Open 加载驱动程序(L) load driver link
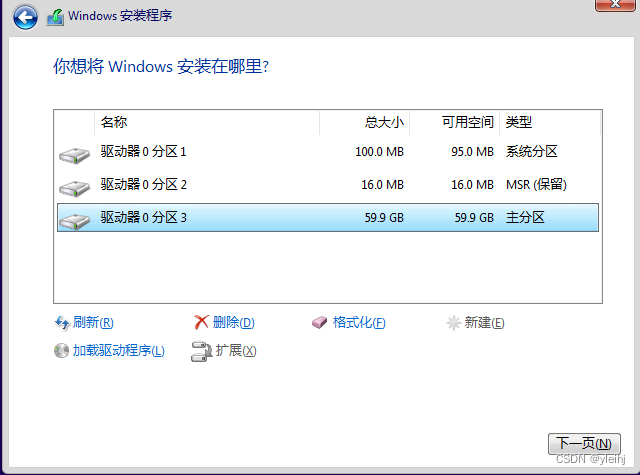640x475 pixels. [118, 351]
